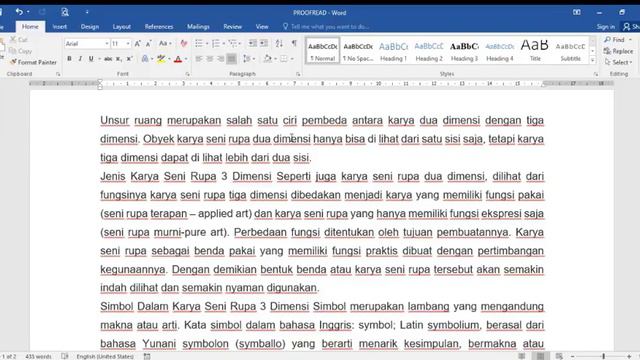The width and height of the screenshot is (640, 360).
Task: Toggle Superscript formatting
Action: tap(129, 59)
